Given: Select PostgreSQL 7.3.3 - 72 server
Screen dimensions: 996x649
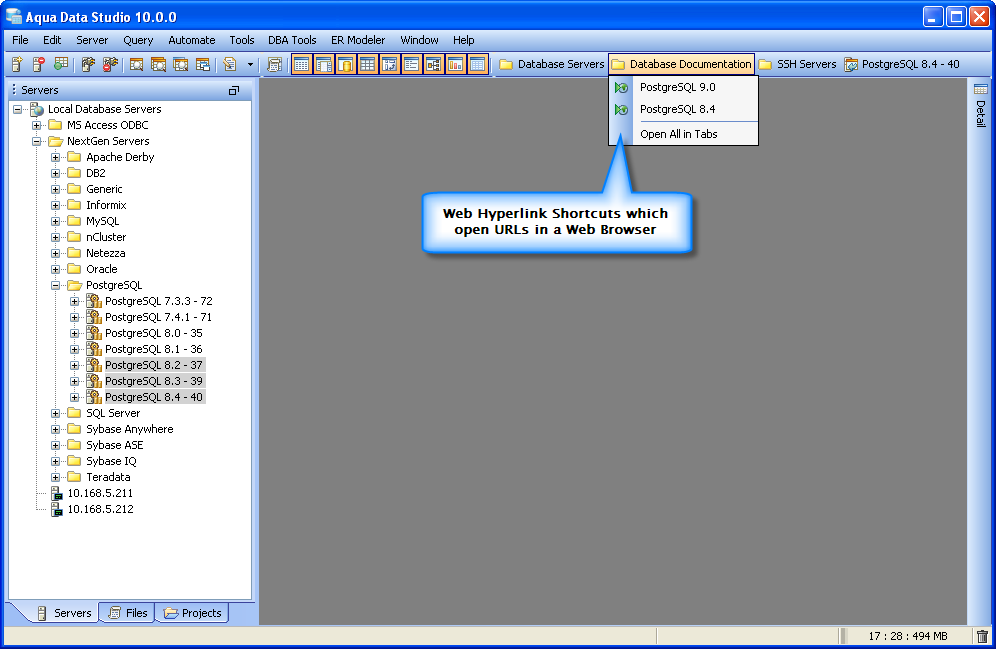Looking at the screenshot, I should [x=159, y=301].
